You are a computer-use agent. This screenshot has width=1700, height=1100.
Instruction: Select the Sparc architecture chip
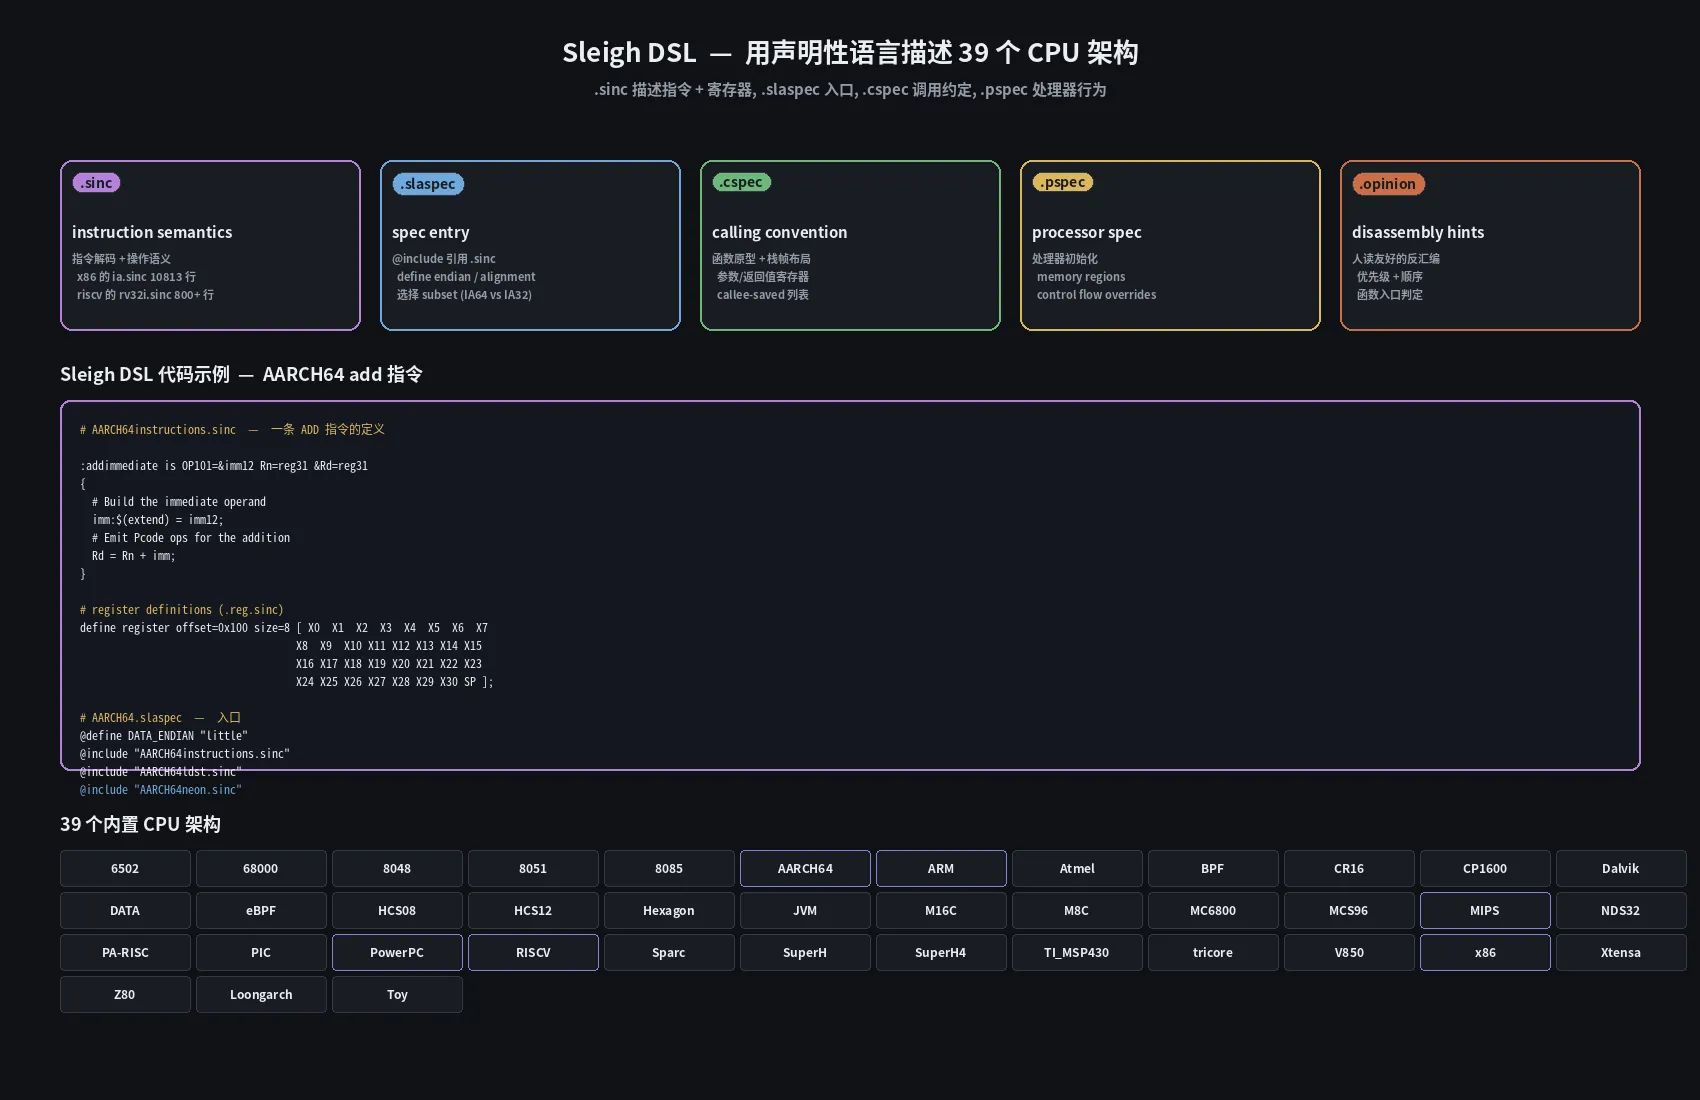tap(669, 952)
